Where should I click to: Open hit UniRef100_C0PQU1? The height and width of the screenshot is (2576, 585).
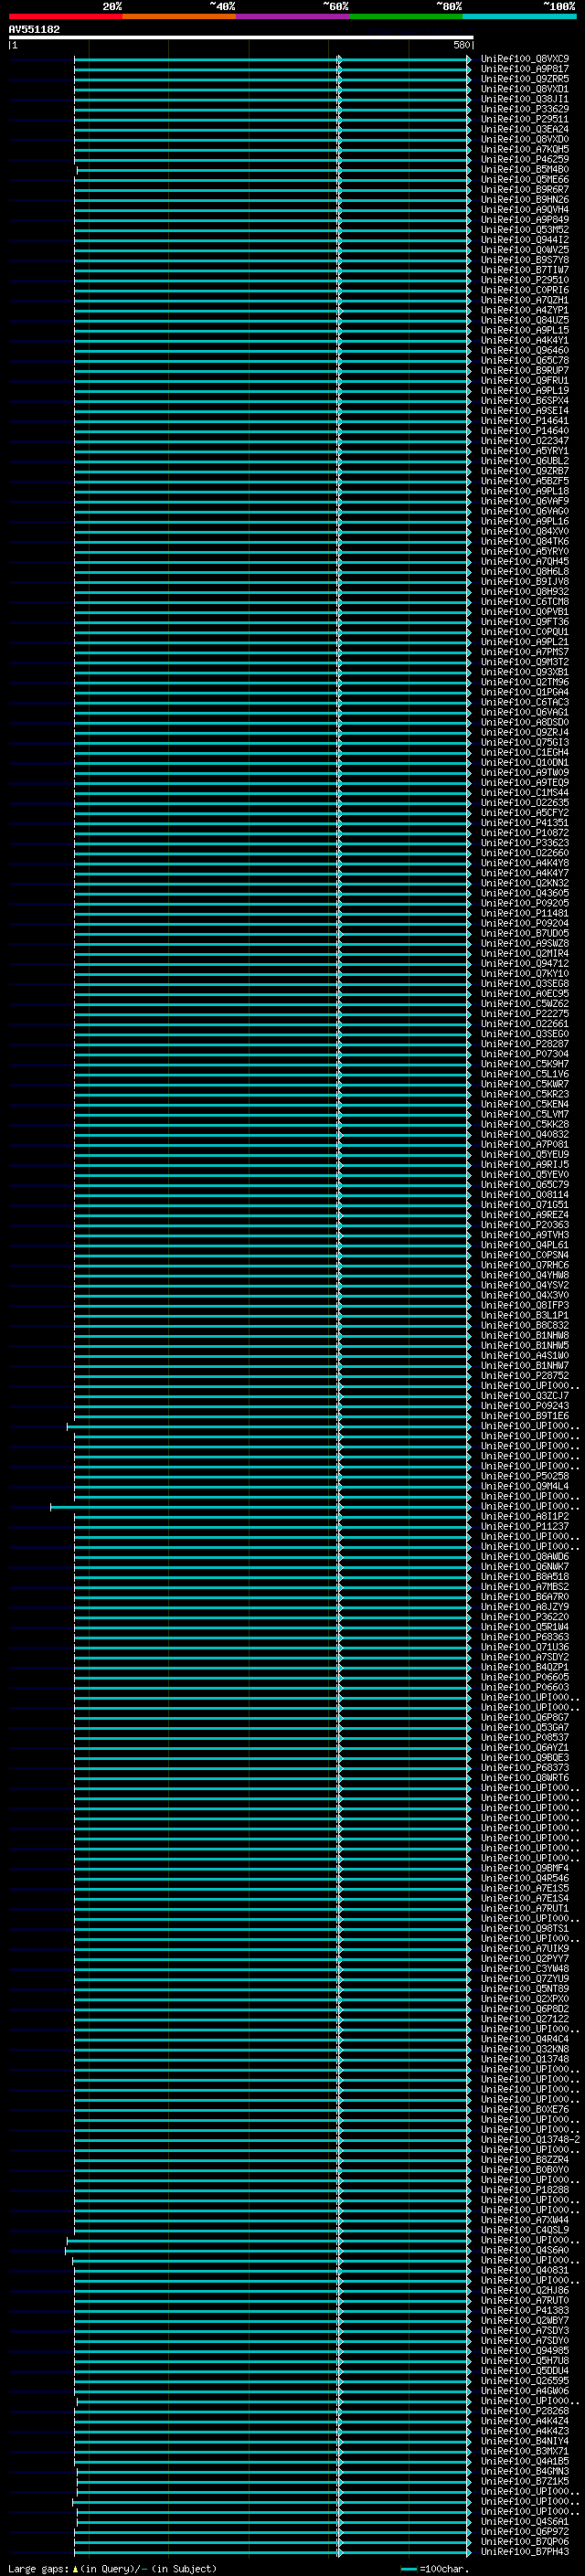coord(524,632)
